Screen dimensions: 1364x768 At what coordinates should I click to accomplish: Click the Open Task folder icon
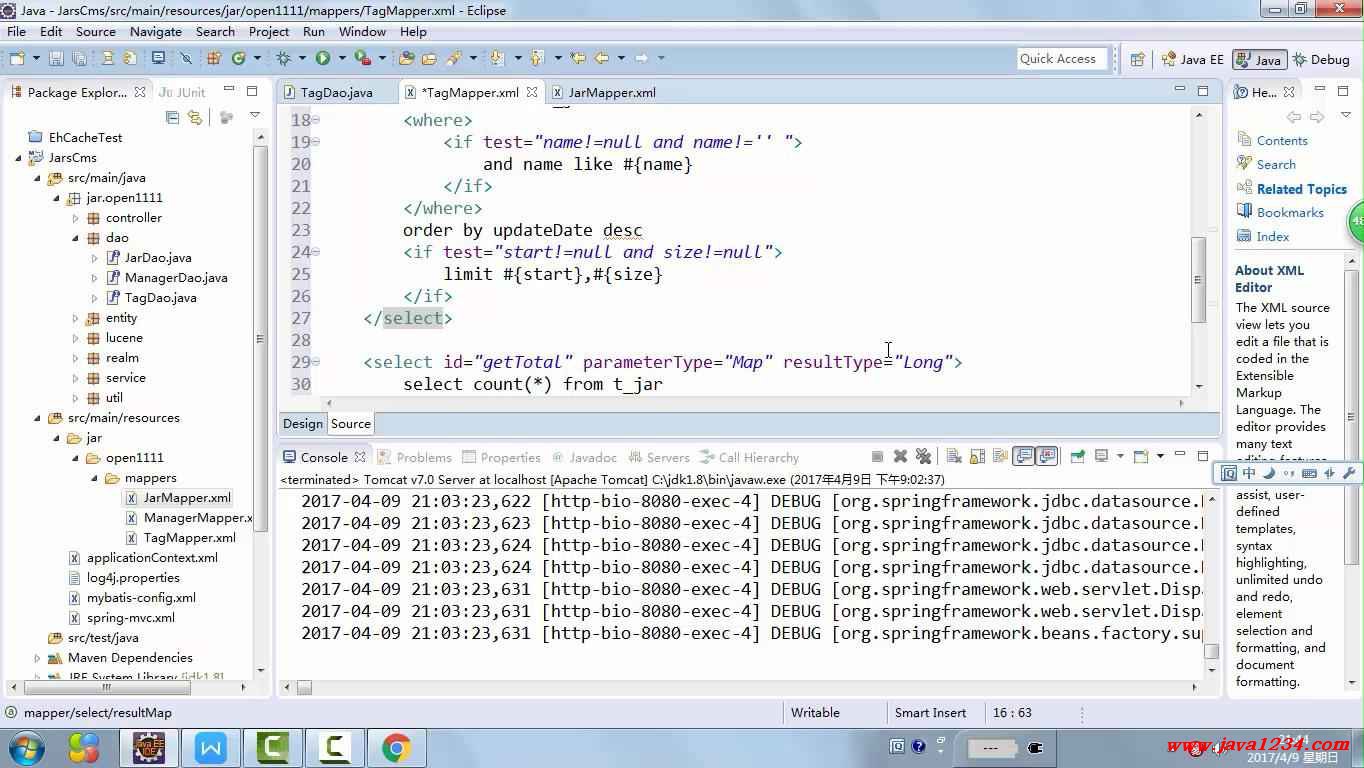pyautogui.click(x=429, y=58)
